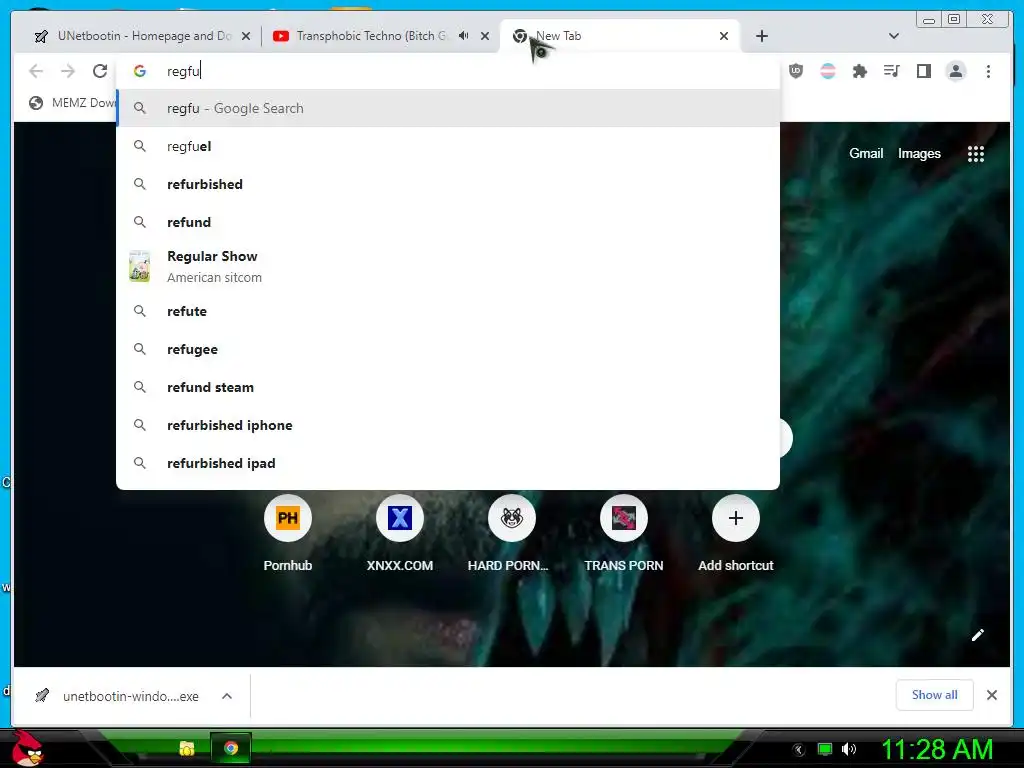Open a new tab with plus button
Image resolution: width=1024 pixels, height=768 pixels.
(x=761, y=36)
